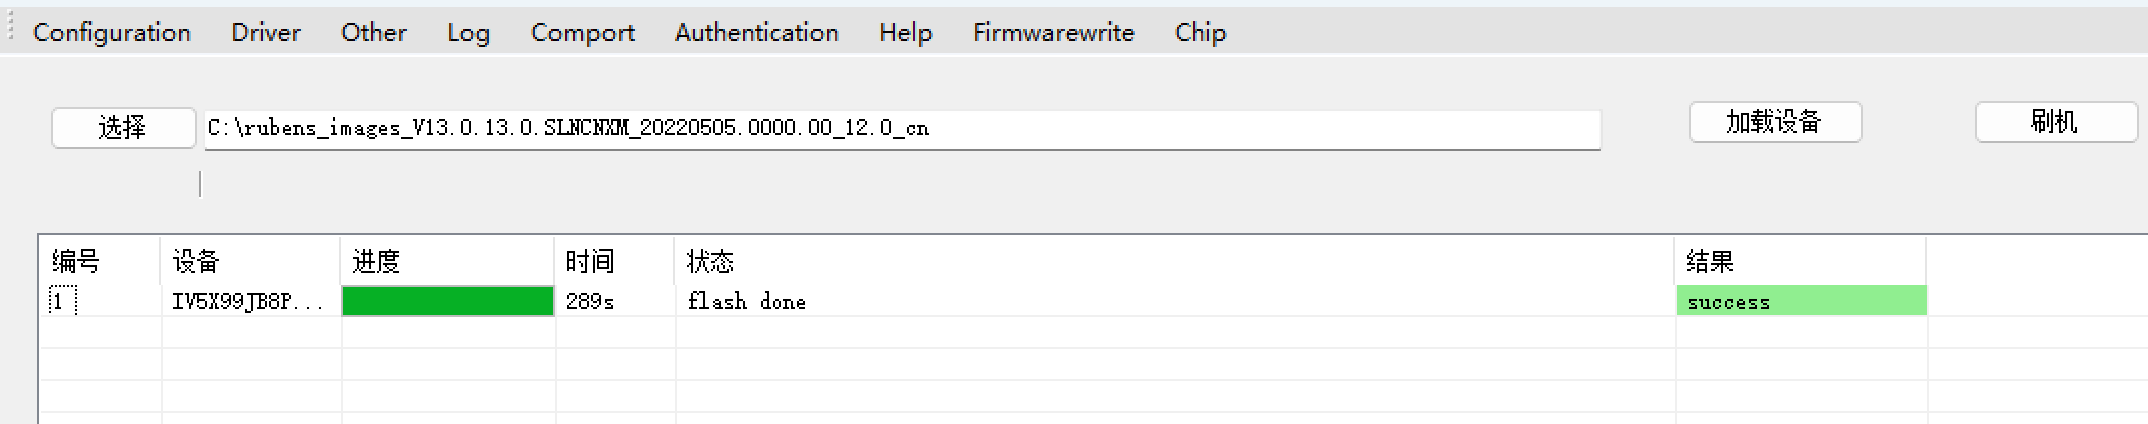This screenshot has height=424, width=2148.
Task: Select the IV5X99JB8P device cell
Action: pos(247,302)
